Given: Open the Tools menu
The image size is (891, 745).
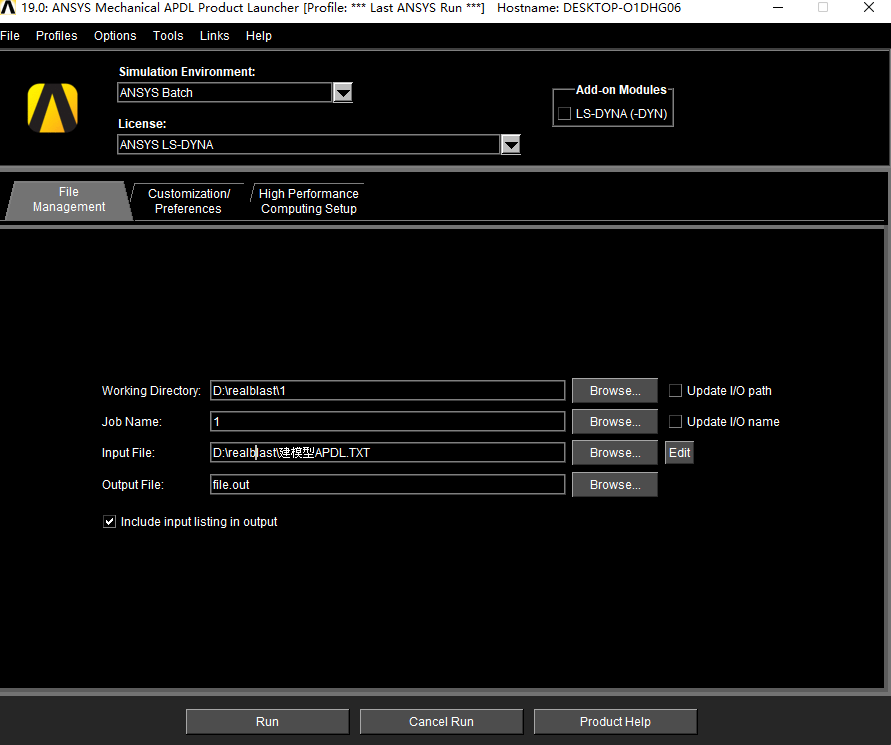Looking at the screenshot, I should tap(168, 36).
